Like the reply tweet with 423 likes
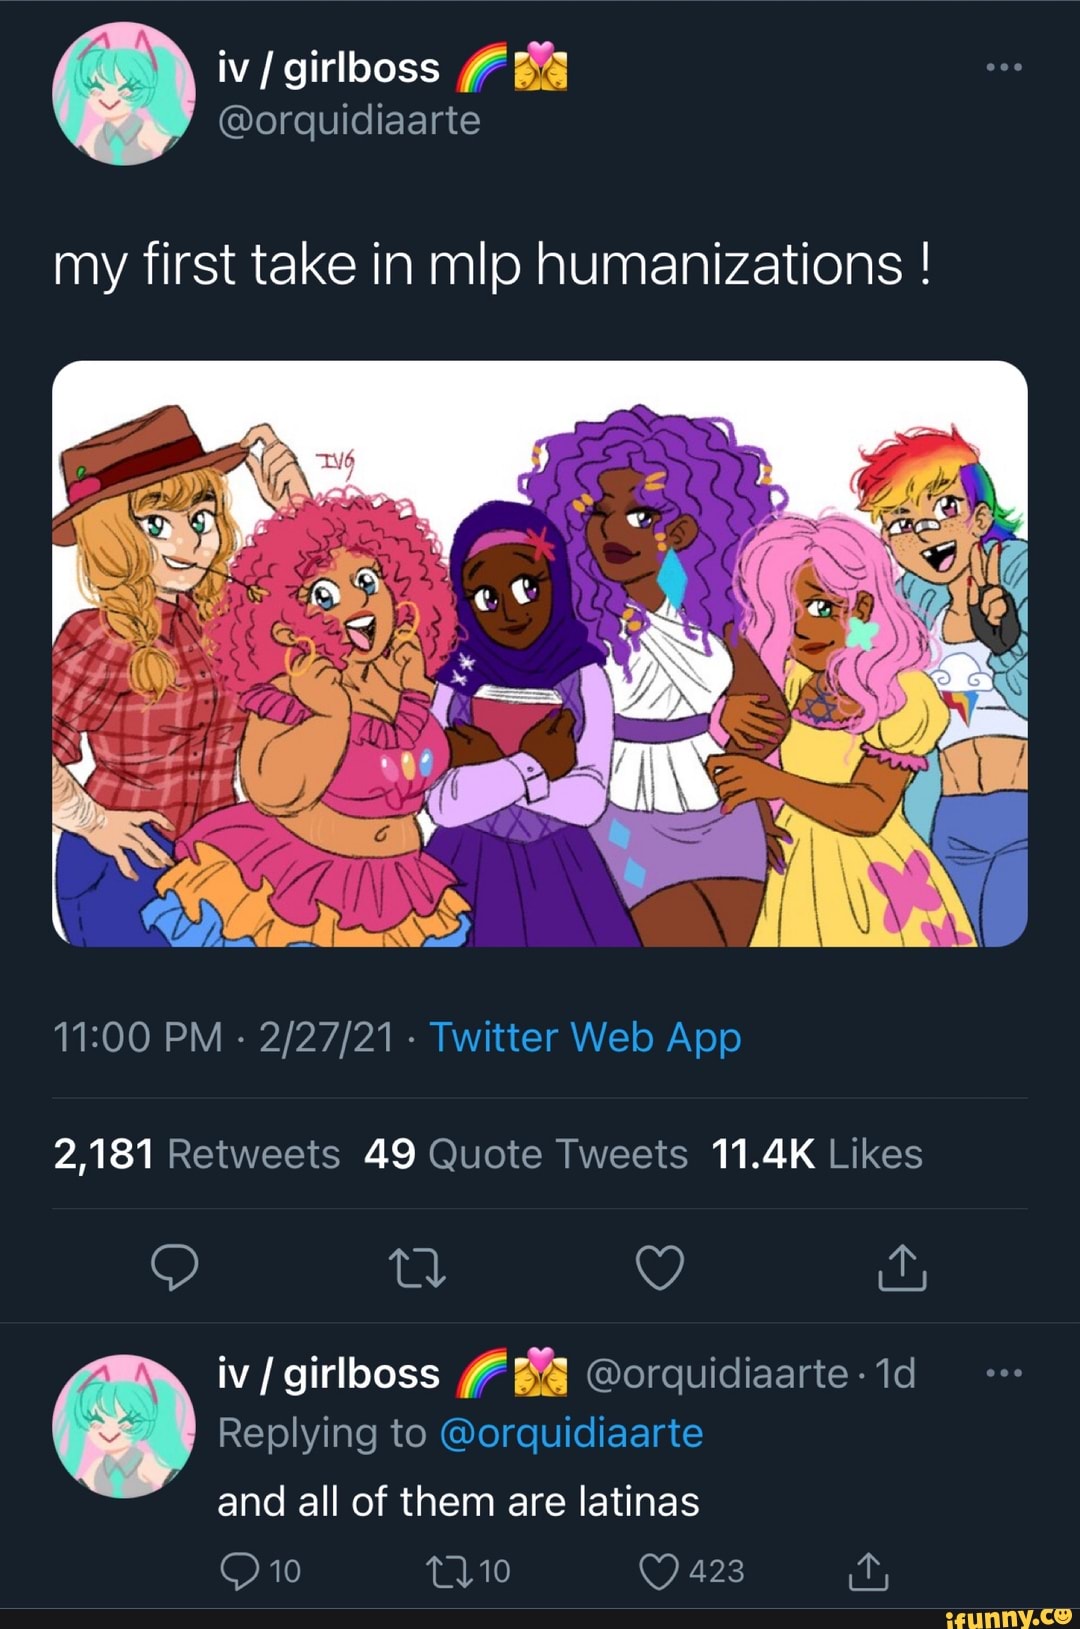This screenshot has width=1080, height=1629. tap(659, 1571)
